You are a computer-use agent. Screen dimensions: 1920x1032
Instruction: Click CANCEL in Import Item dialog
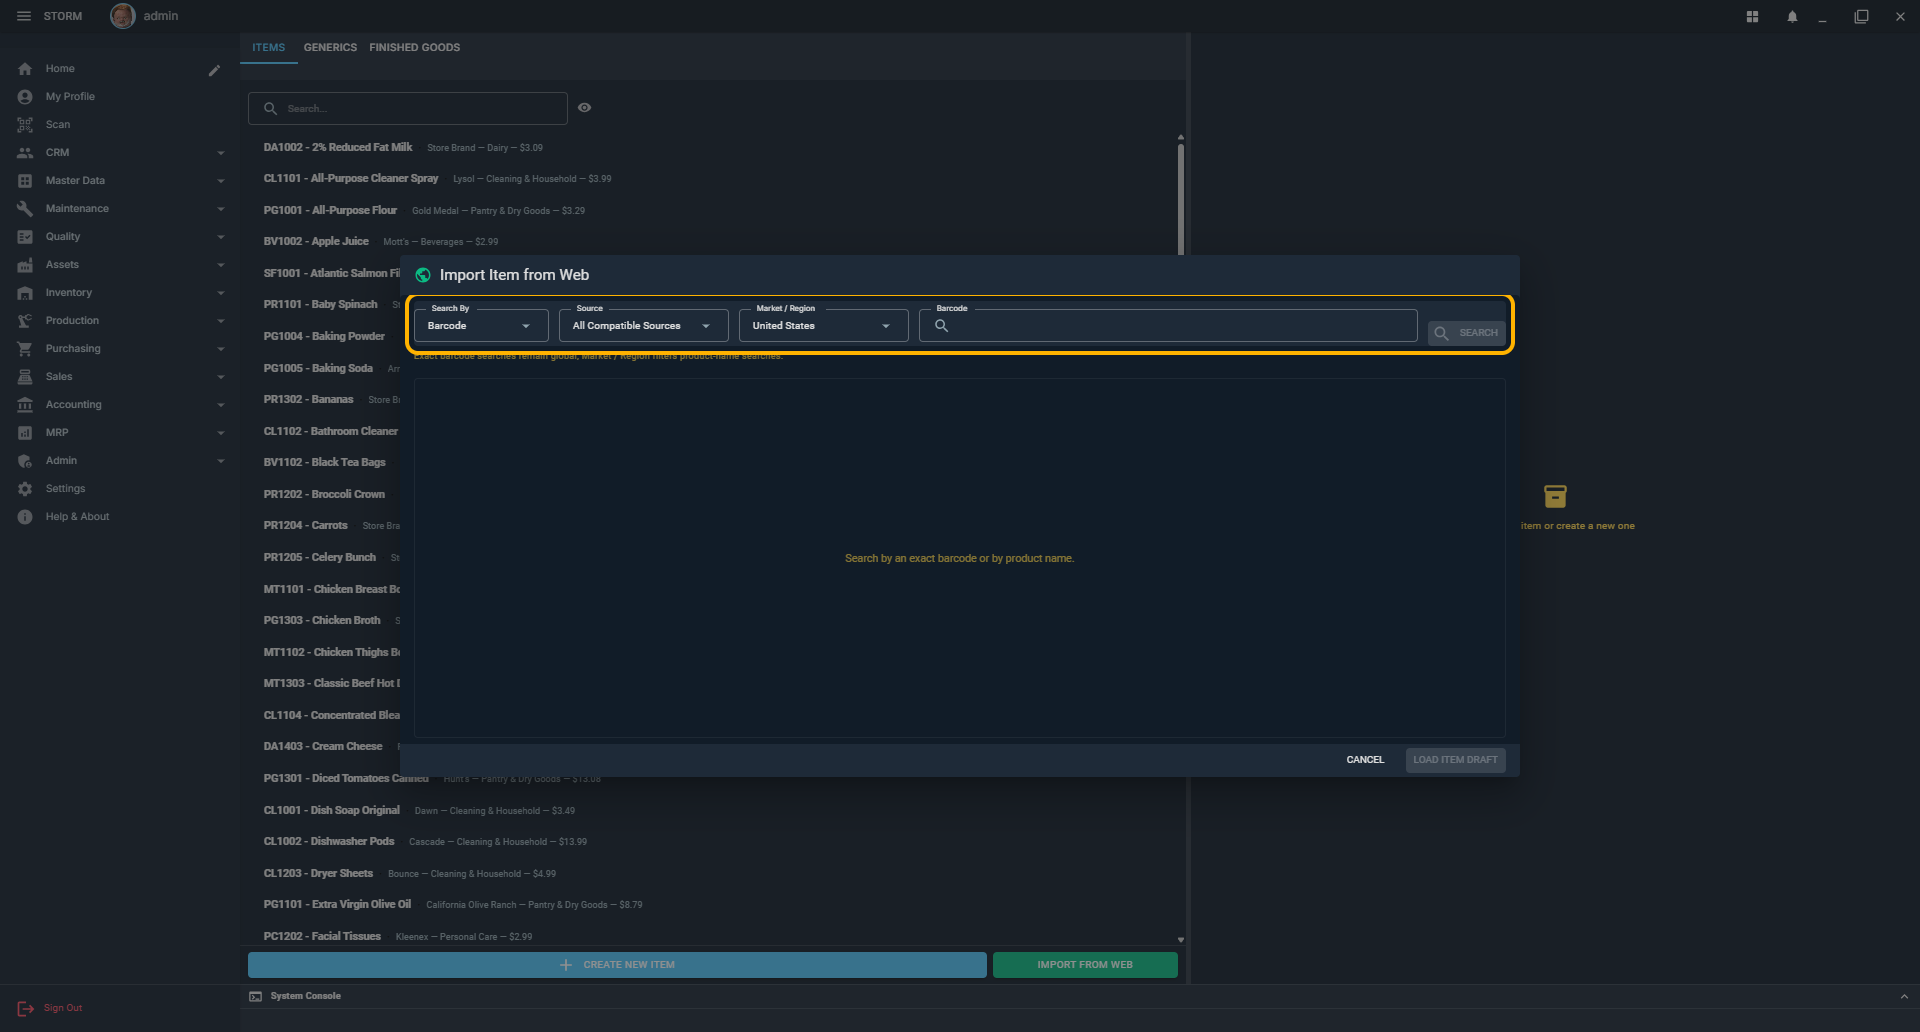(x=1365, y=760)
